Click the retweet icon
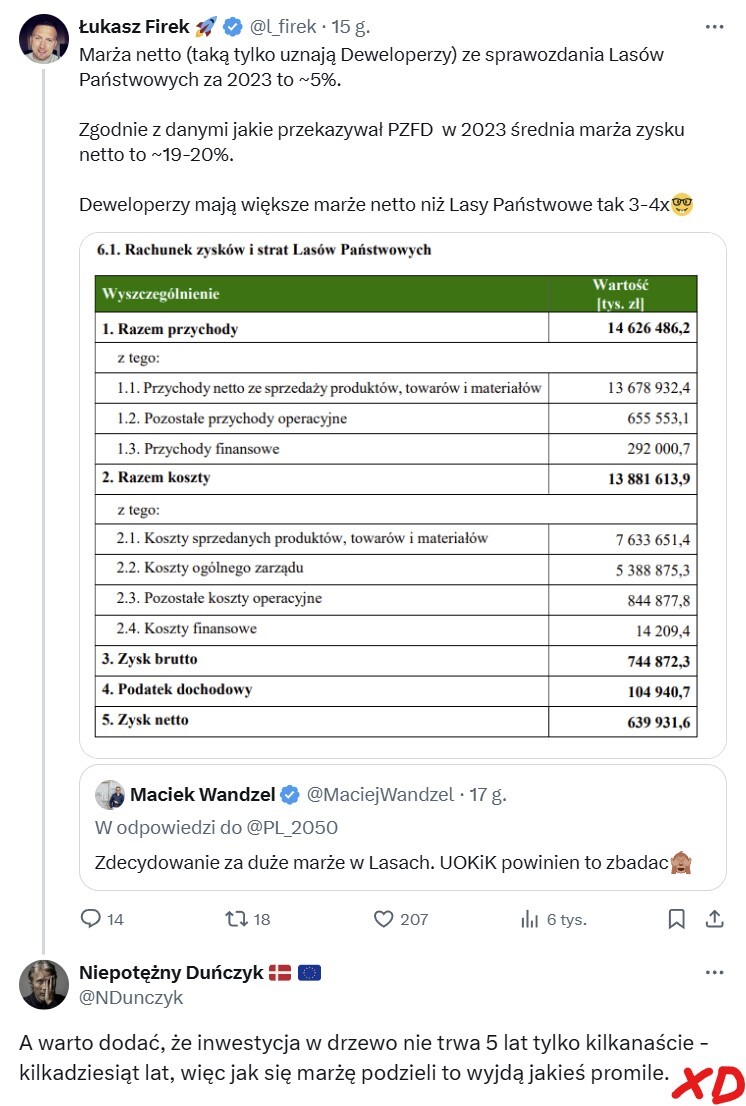The image size is (746, 1106). pos(237,919)
